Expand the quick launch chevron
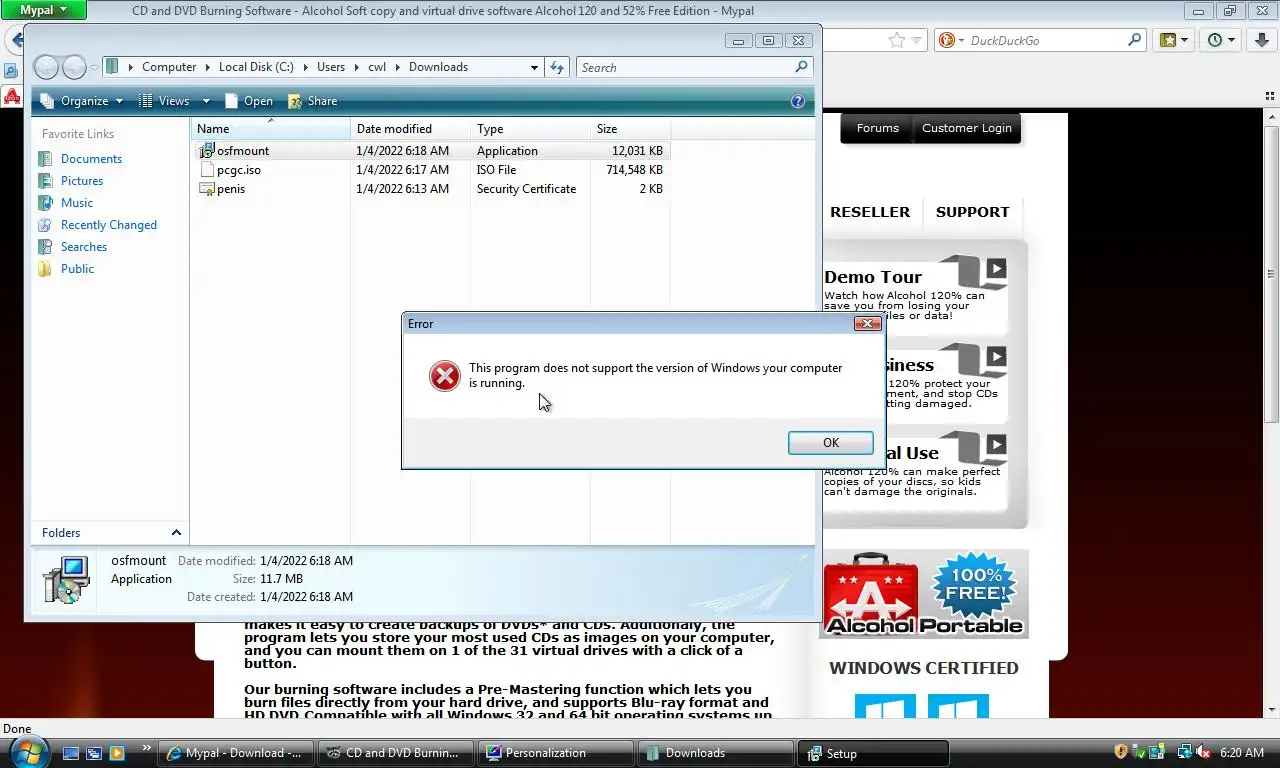1280x768 pixels. pyautogui.click(x=147, y=748)
